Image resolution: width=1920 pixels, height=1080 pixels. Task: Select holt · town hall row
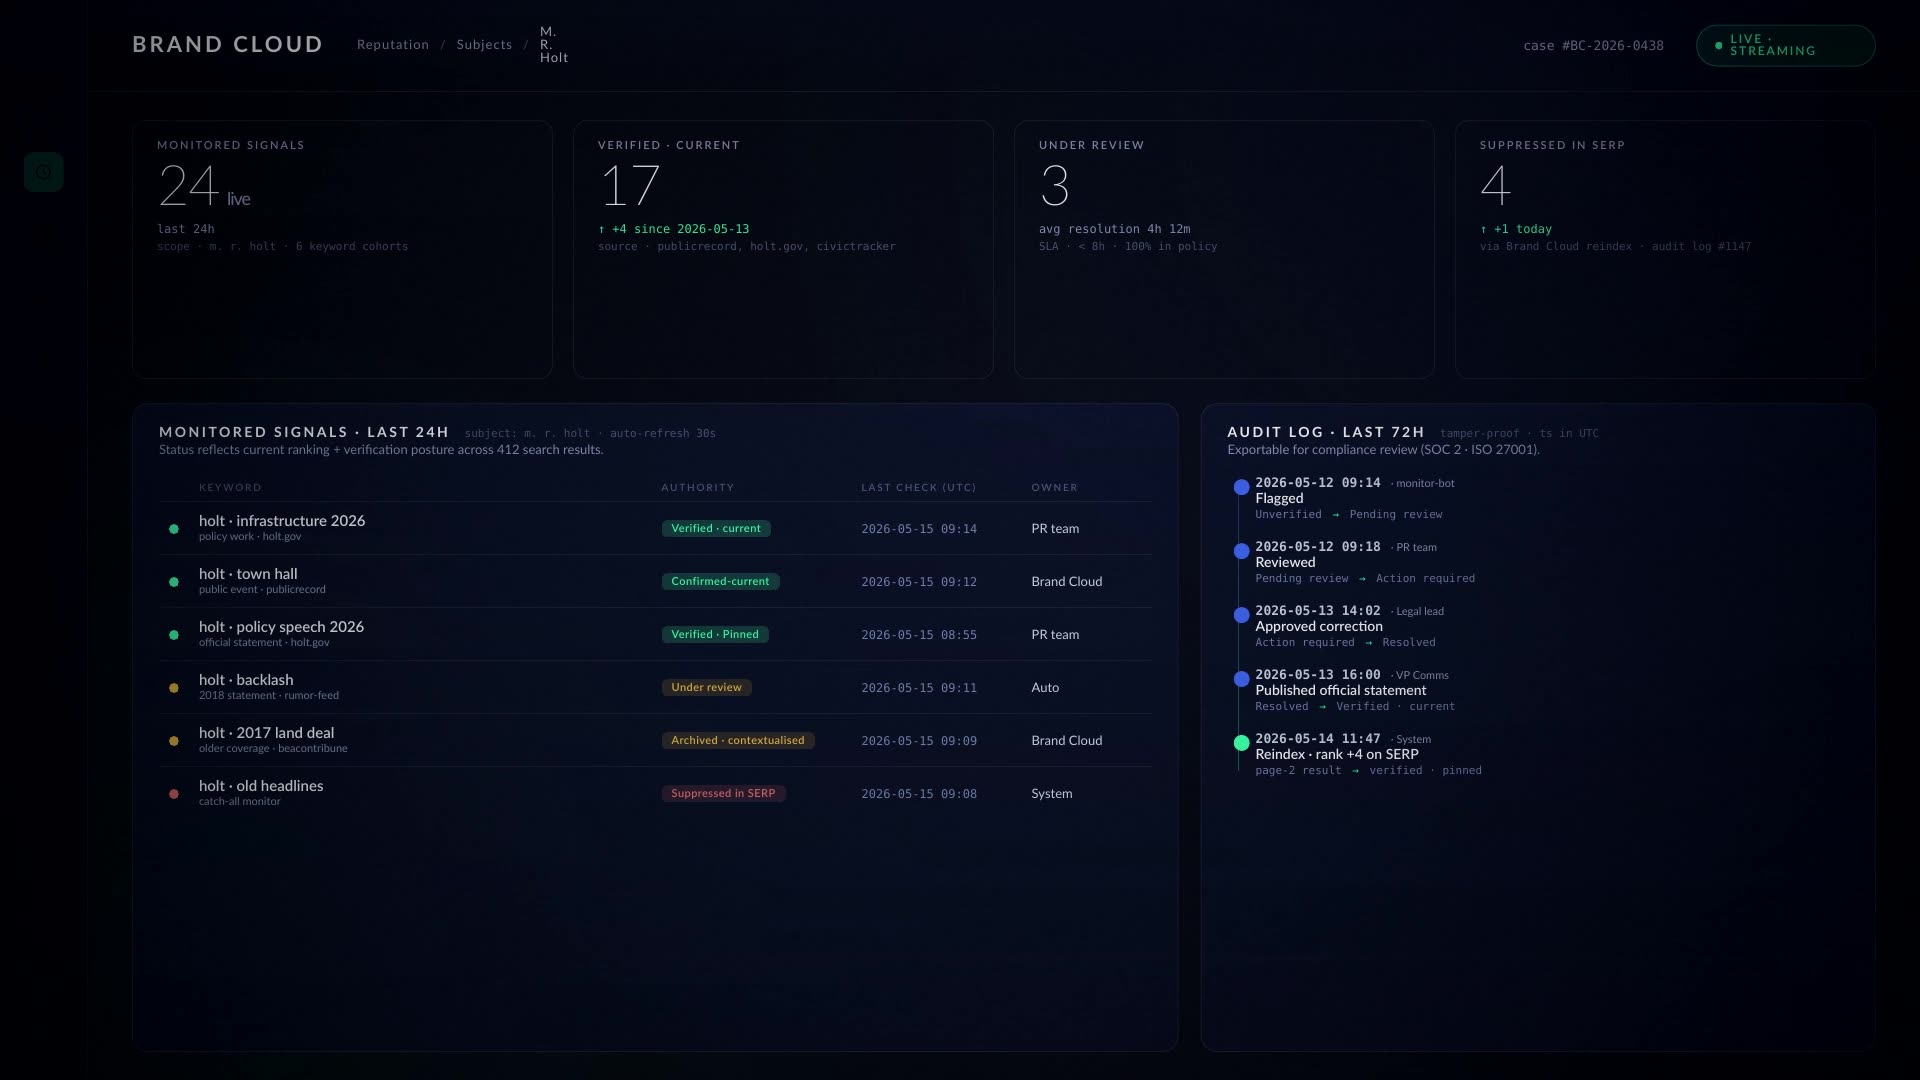pyautogui.click(x=655, y=581)
